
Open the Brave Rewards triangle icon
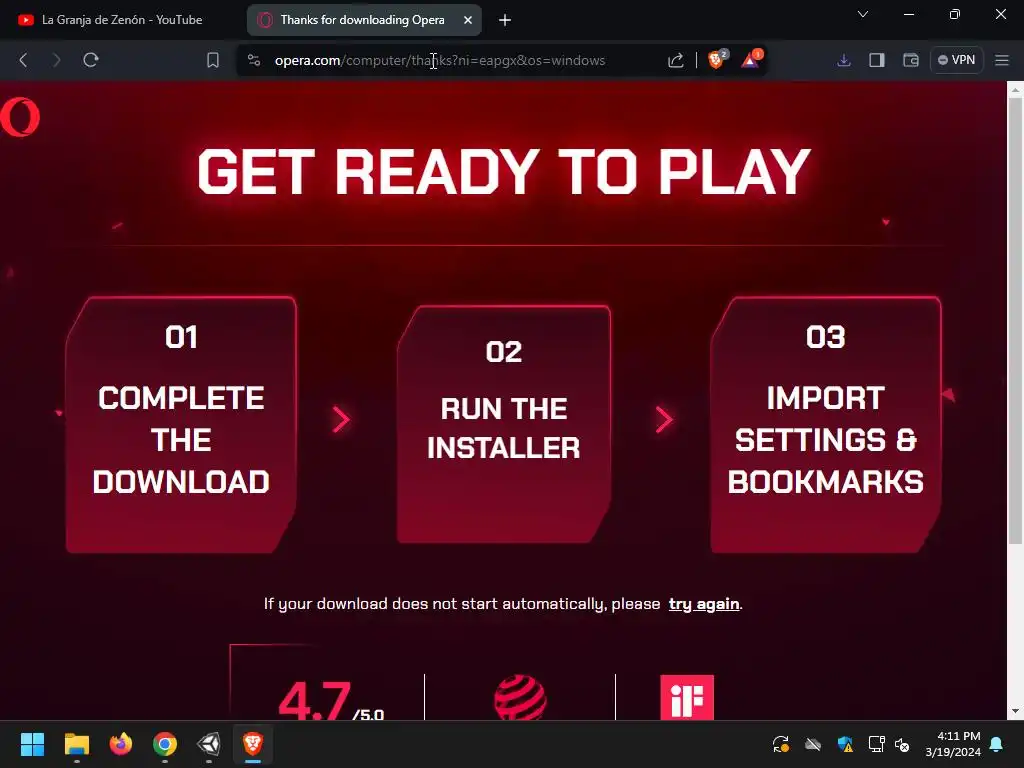tap(751, 60)
